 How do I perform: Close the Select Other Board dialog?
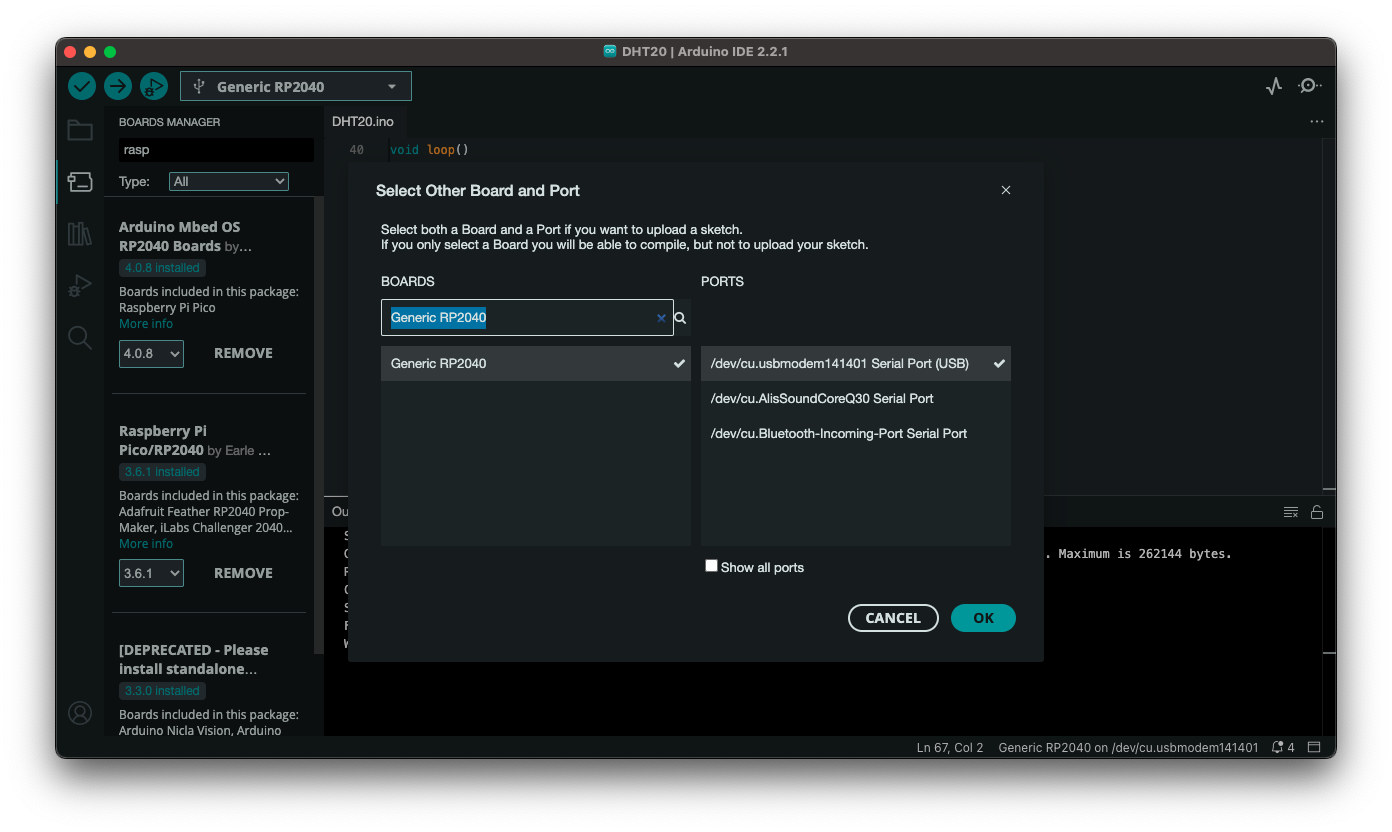pyautogui.click(x=1006, y=190)
